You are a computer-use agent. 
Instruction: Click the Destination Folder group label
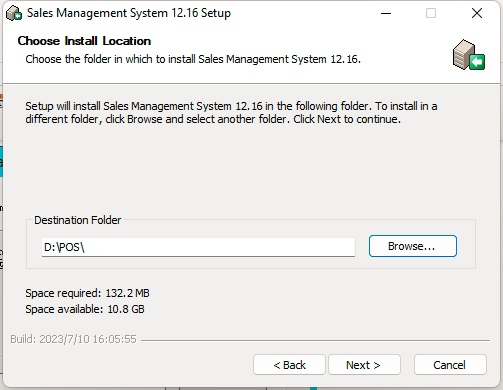tap(78, 220)
